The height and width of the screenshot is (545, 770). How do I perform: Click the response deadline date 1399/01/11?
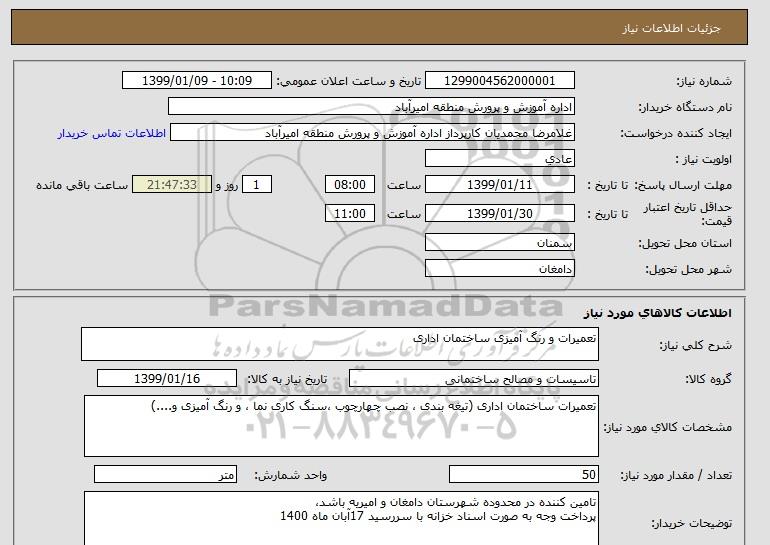499,185
